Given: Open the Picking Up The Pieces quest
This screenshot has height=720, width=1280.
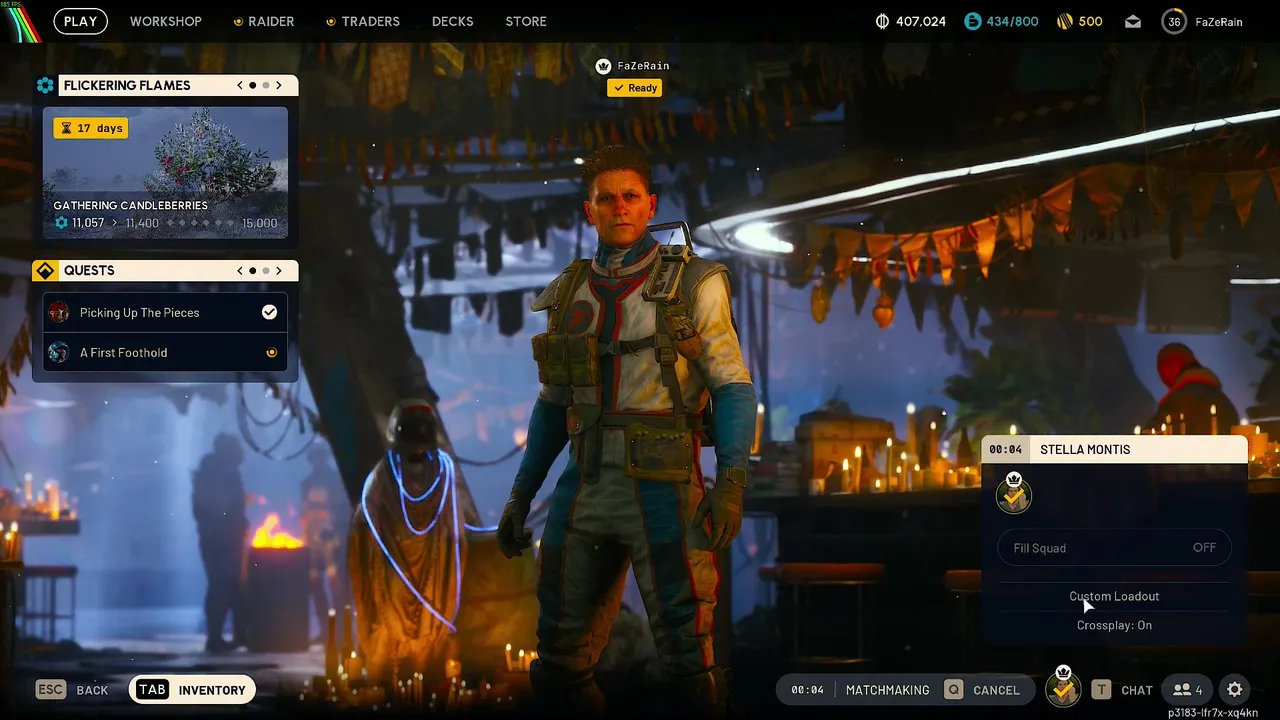Looking at the screenshot, I should coord(165,312).
